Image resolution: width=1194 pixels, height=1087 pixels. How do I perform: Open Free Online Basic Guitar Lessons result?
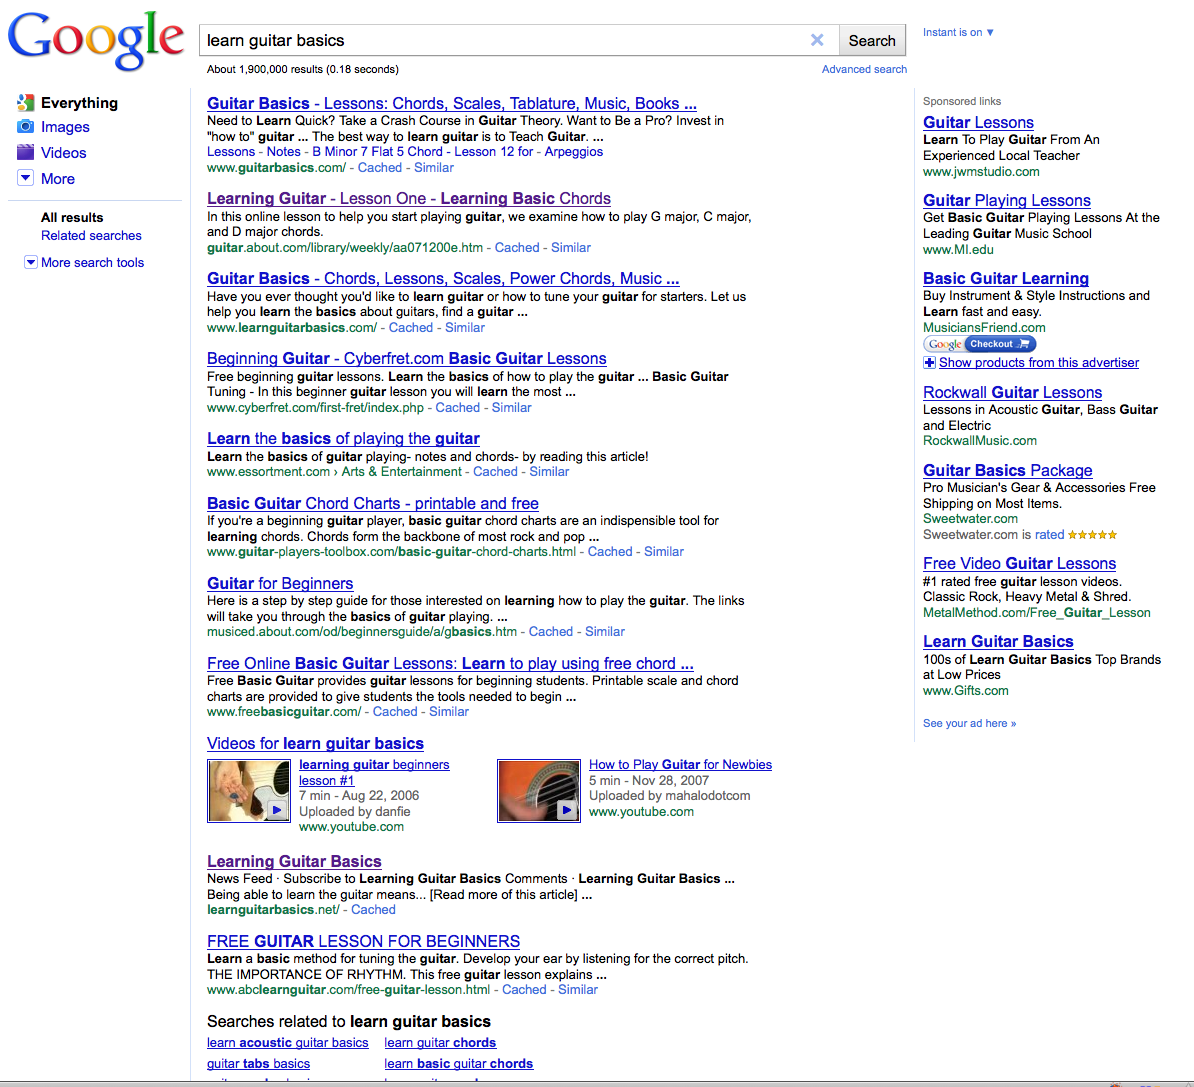click(x=450, y=663)
